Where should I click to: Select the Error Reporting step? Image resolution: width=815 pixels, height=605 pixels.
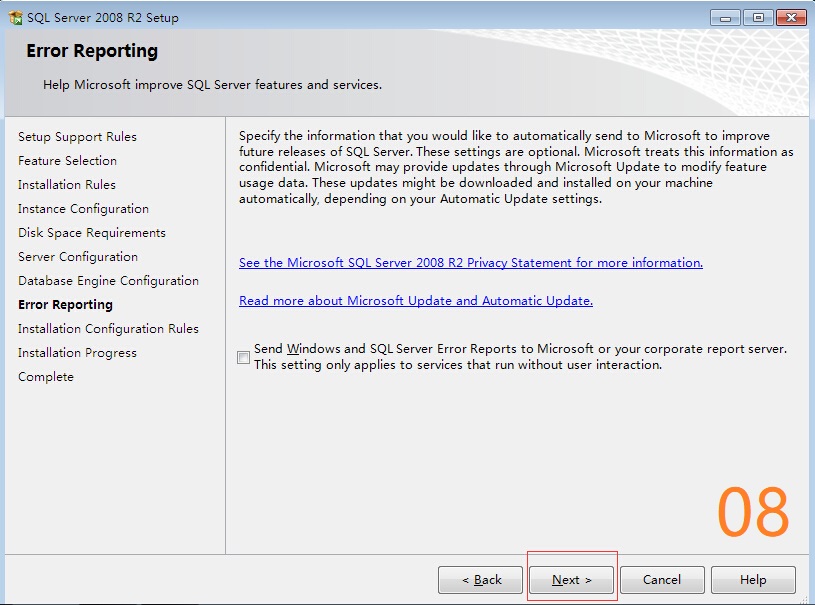click(x=65, y=305)
